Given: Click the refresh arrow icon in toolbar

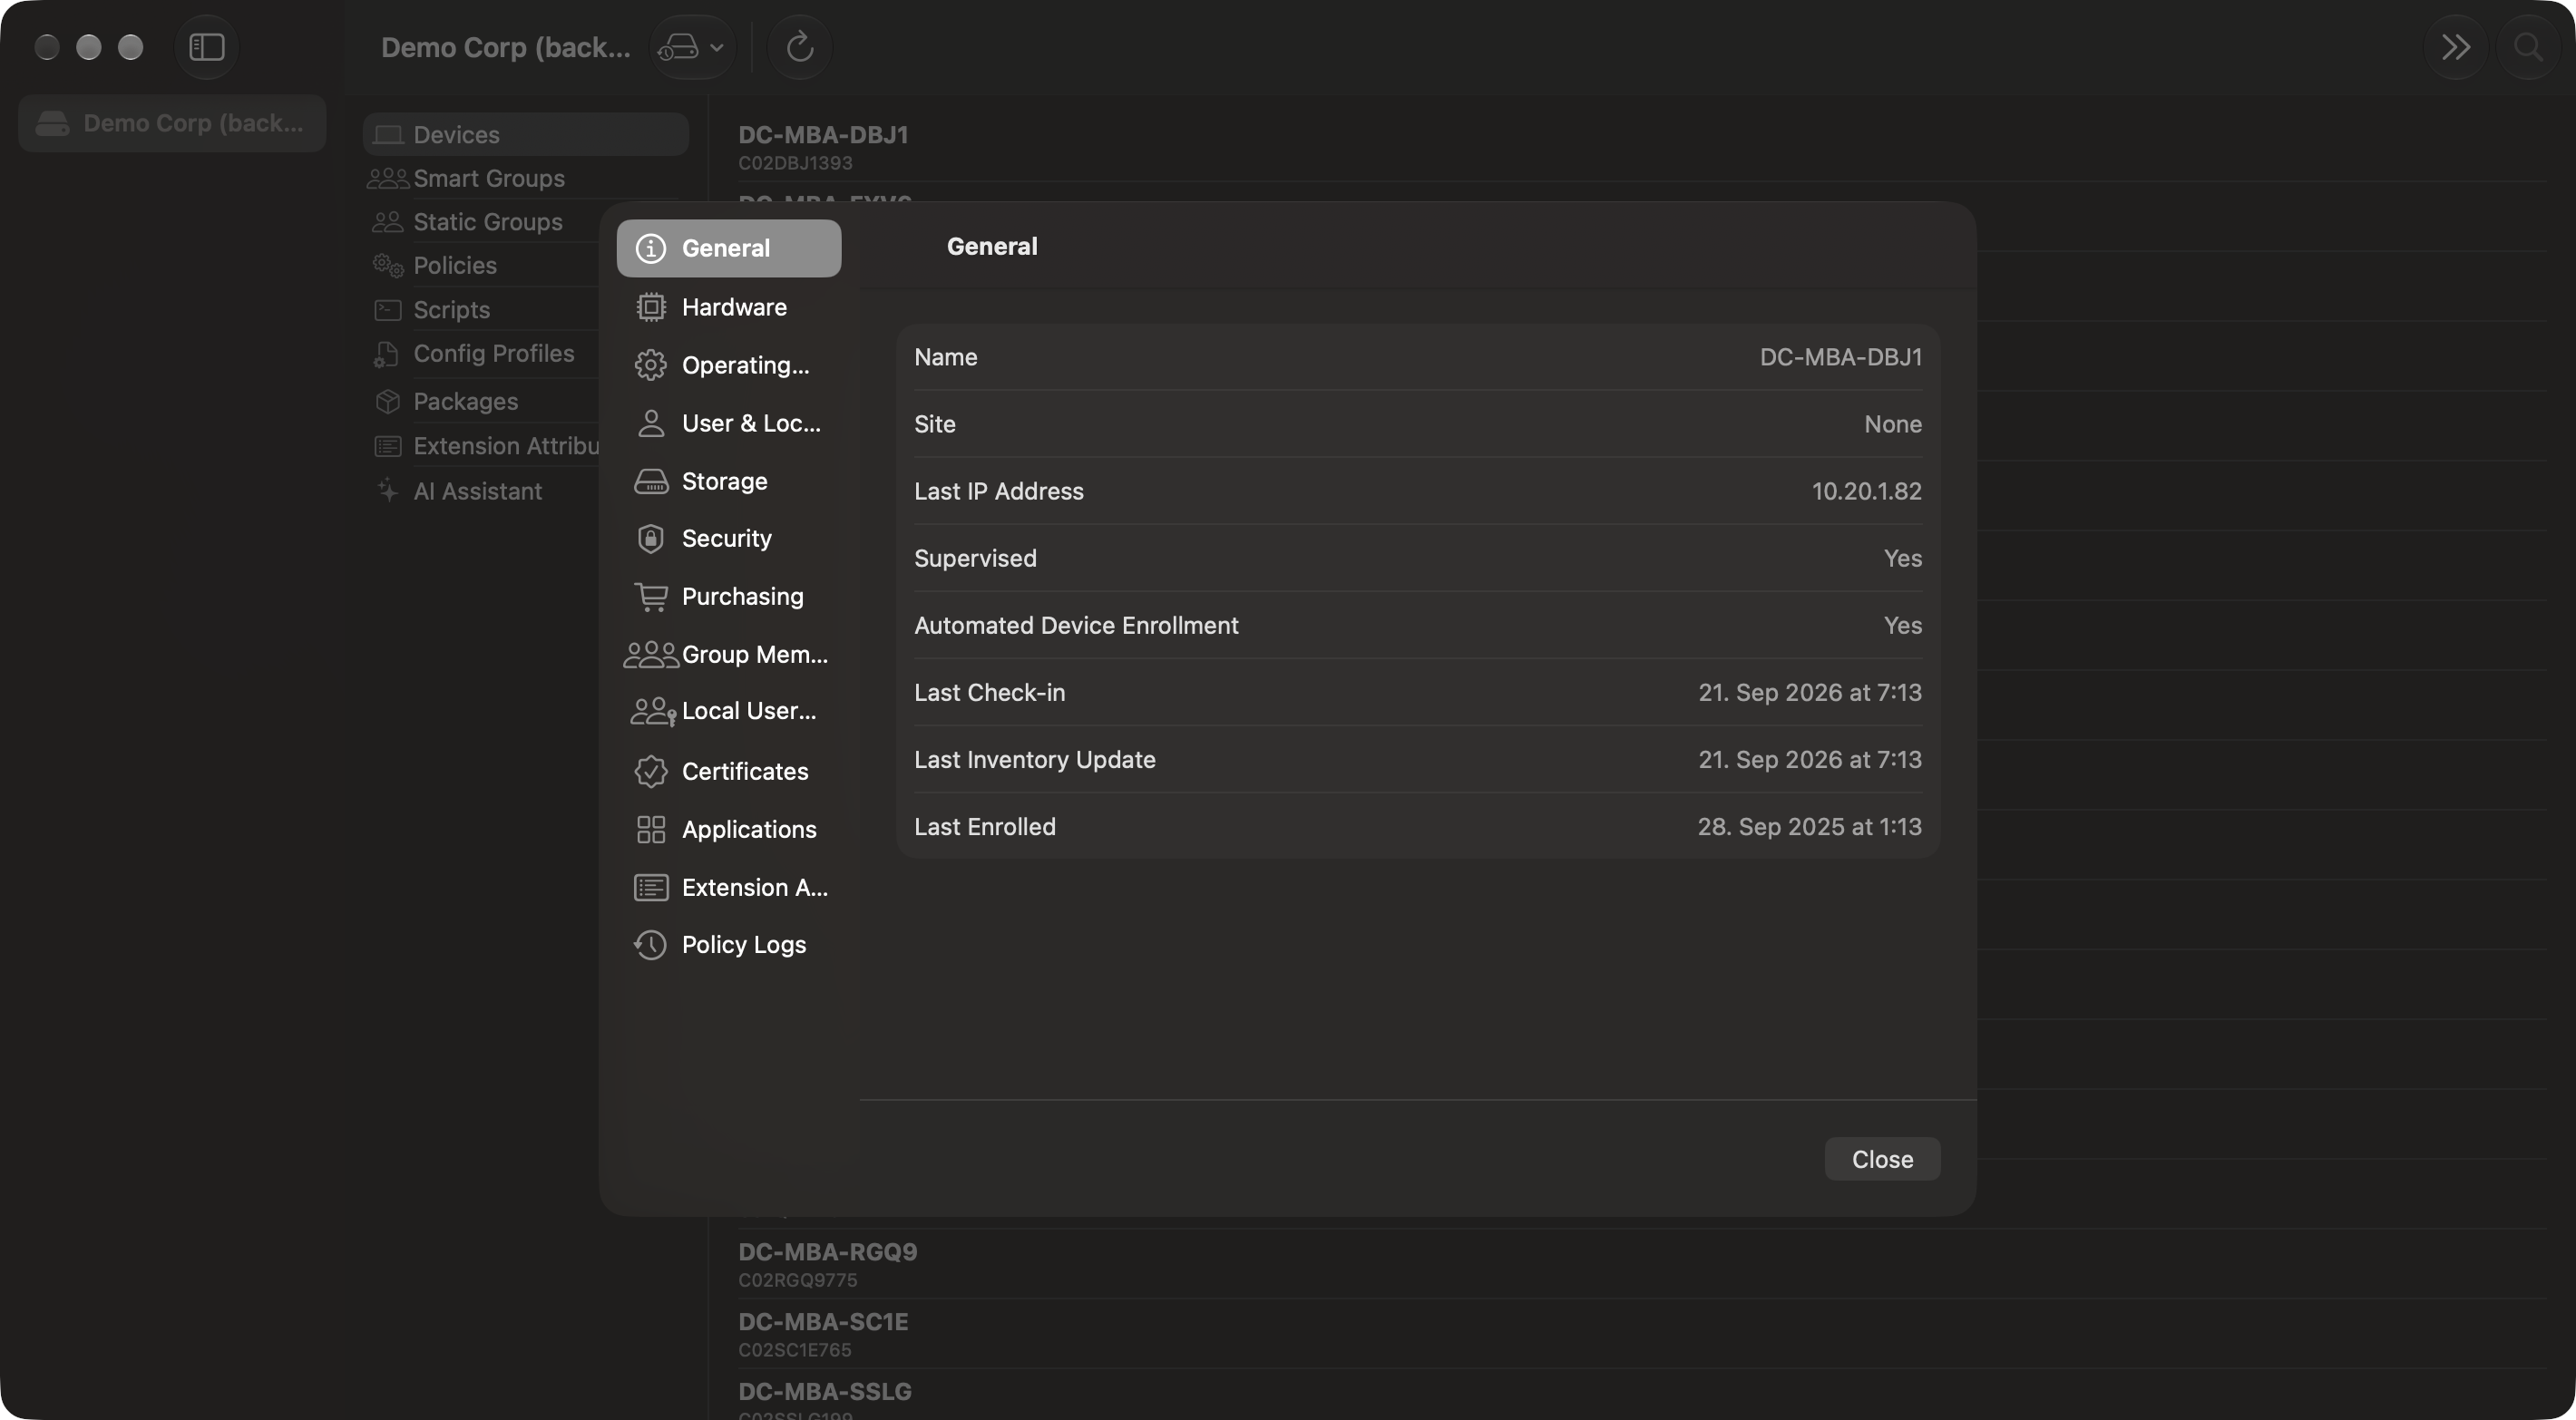Looking at the screenshot, I should (x=800, y=47).
